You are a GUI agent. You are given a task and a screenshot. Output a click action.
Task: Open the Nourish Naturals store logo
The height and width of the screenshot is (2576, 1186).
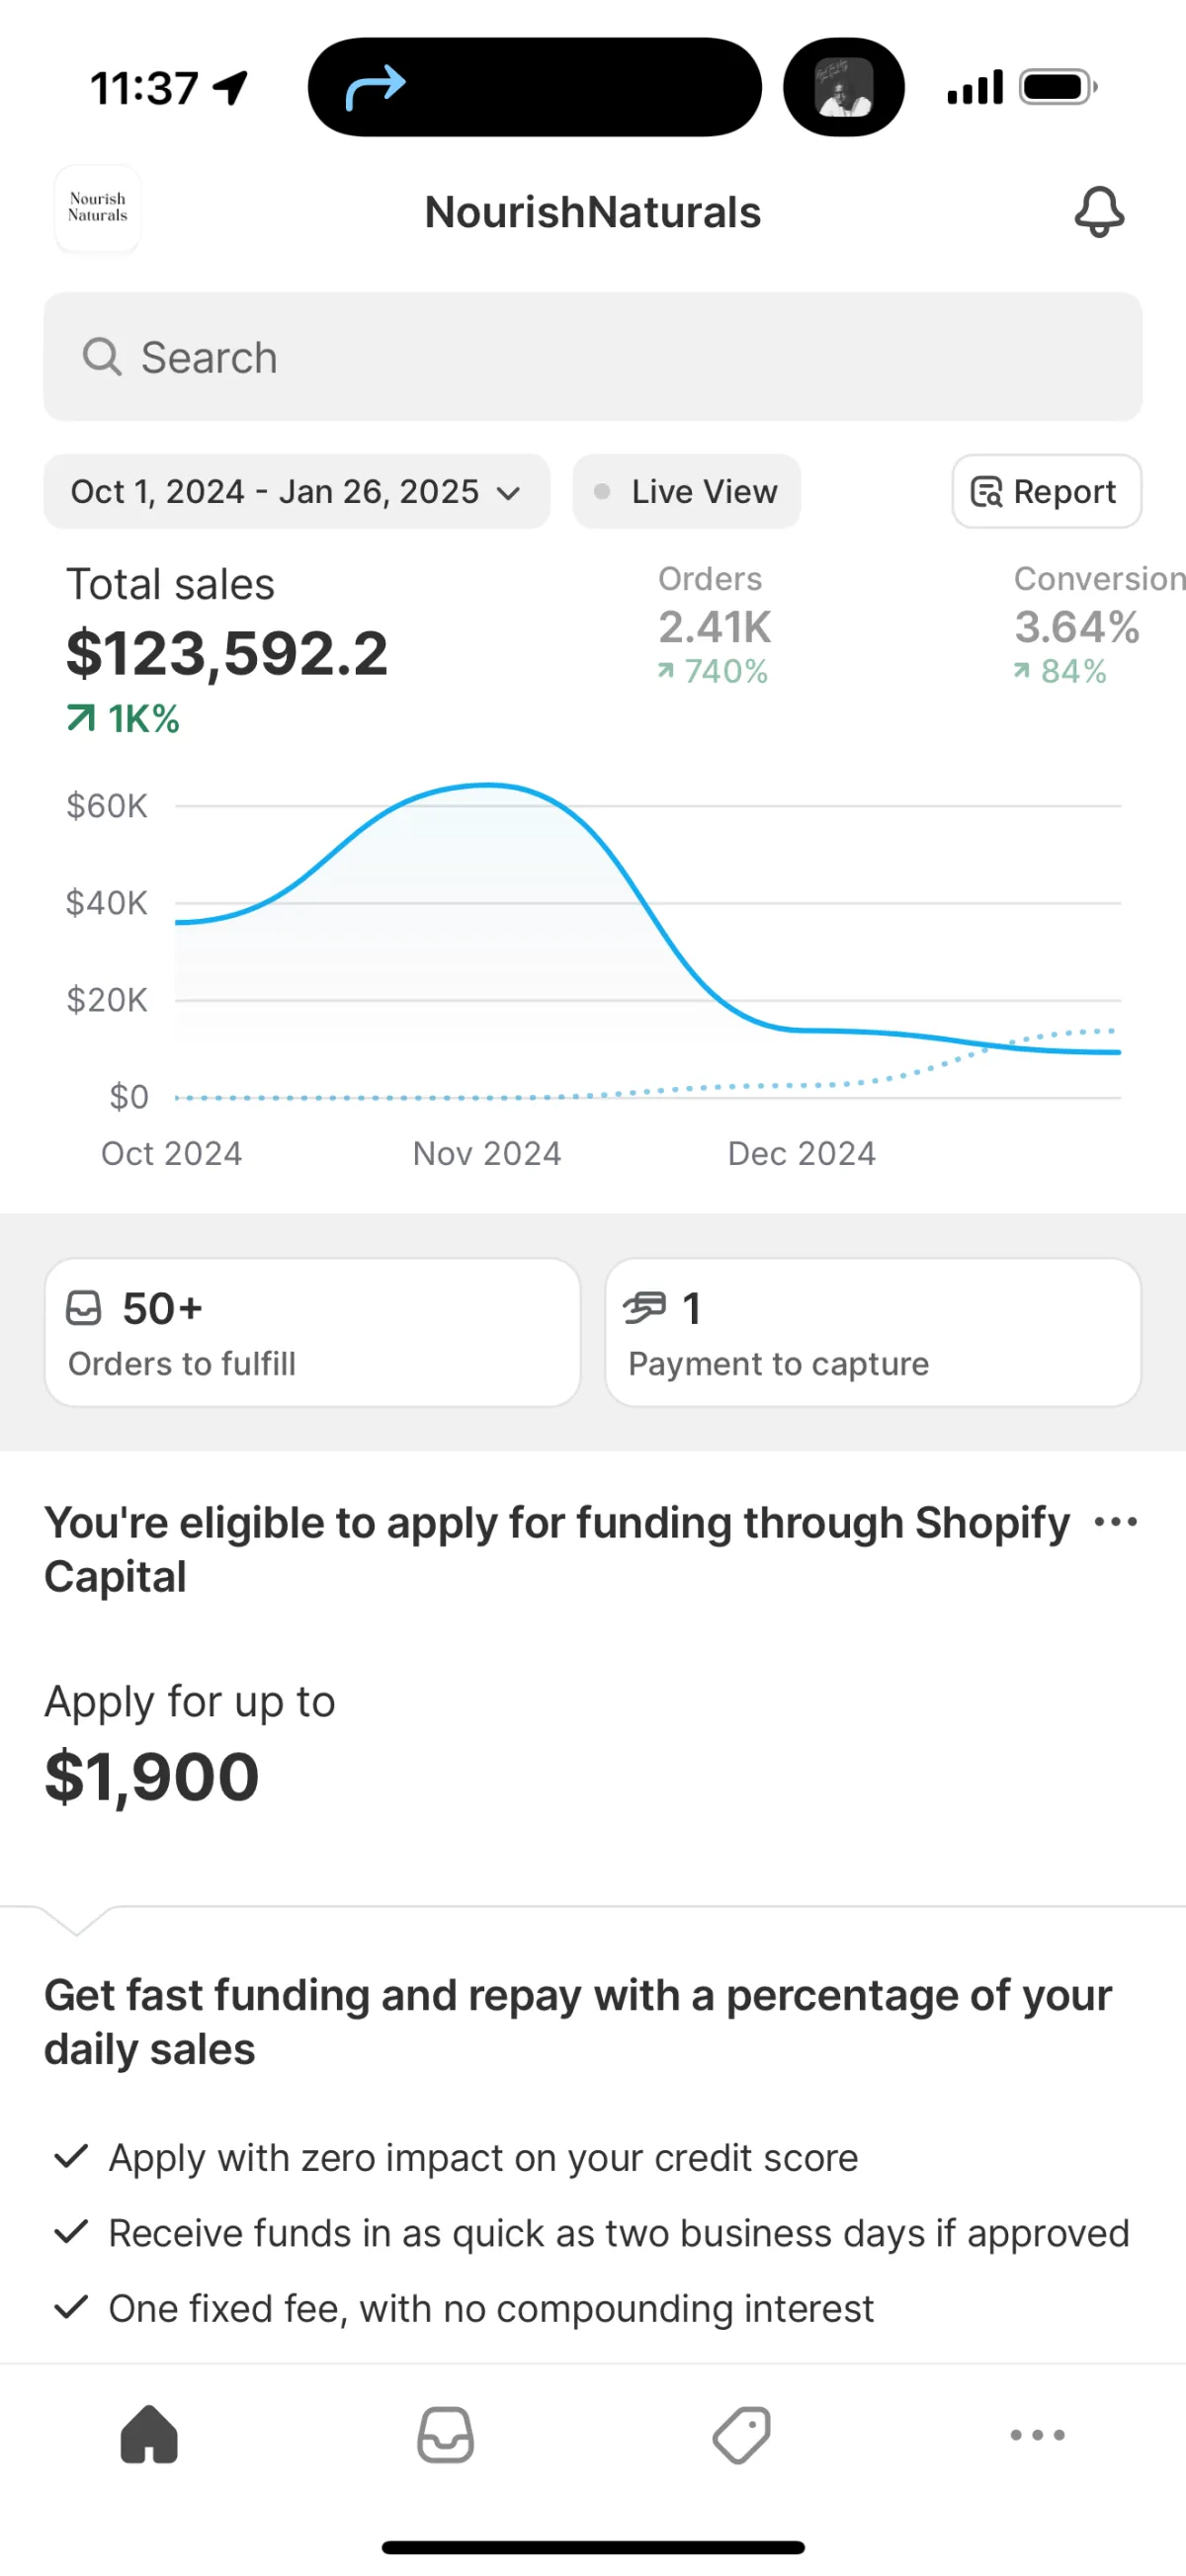pos(98,208)
